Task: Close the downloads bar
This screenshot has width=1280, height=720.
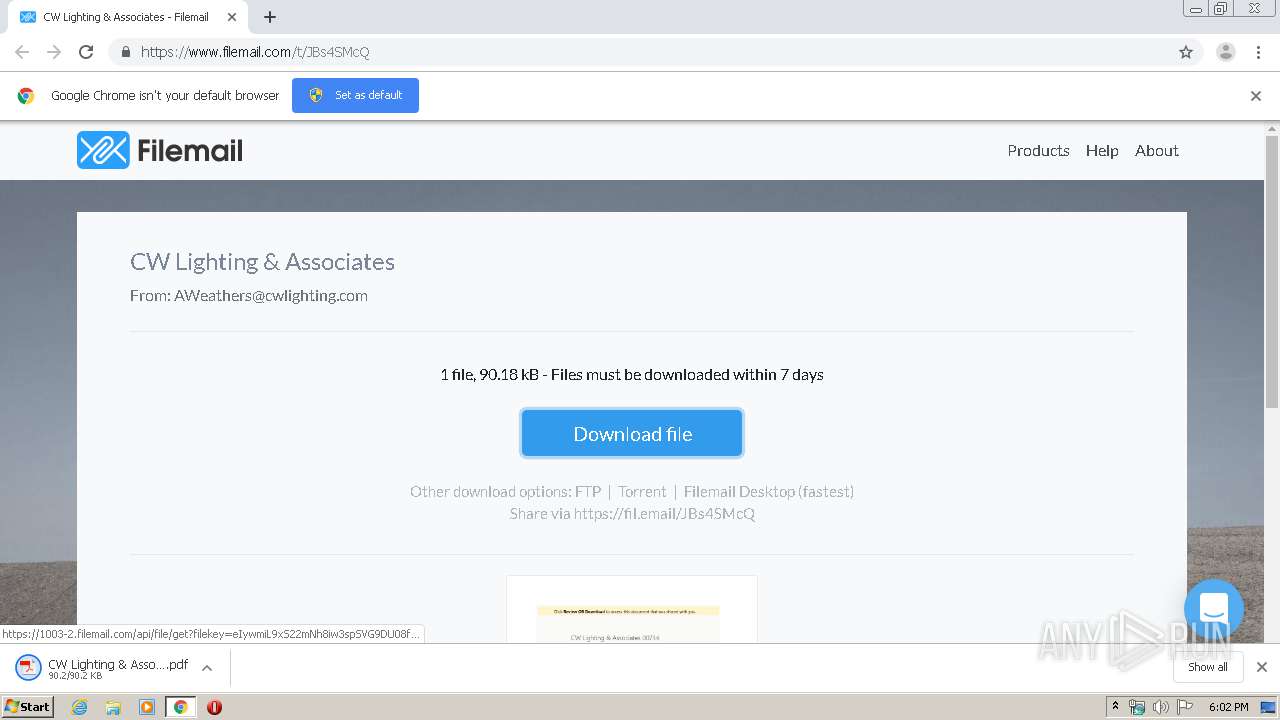Action: 1262,667
